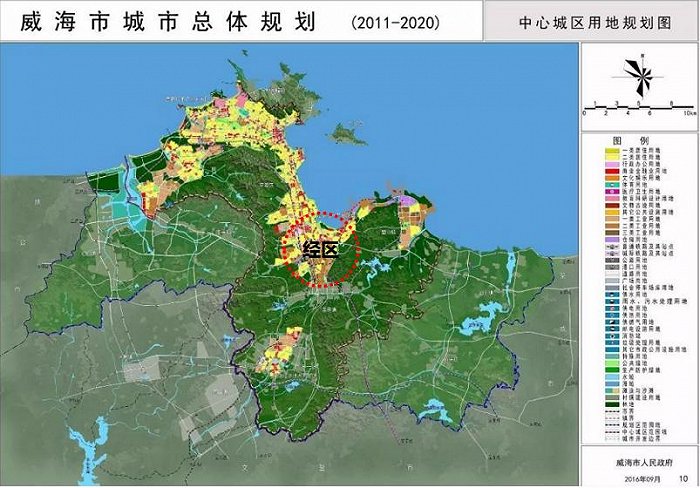The image size is (700, 488).
Task: Click the 二类工业用地 legend swatch
Action: (x=612, y=226)
